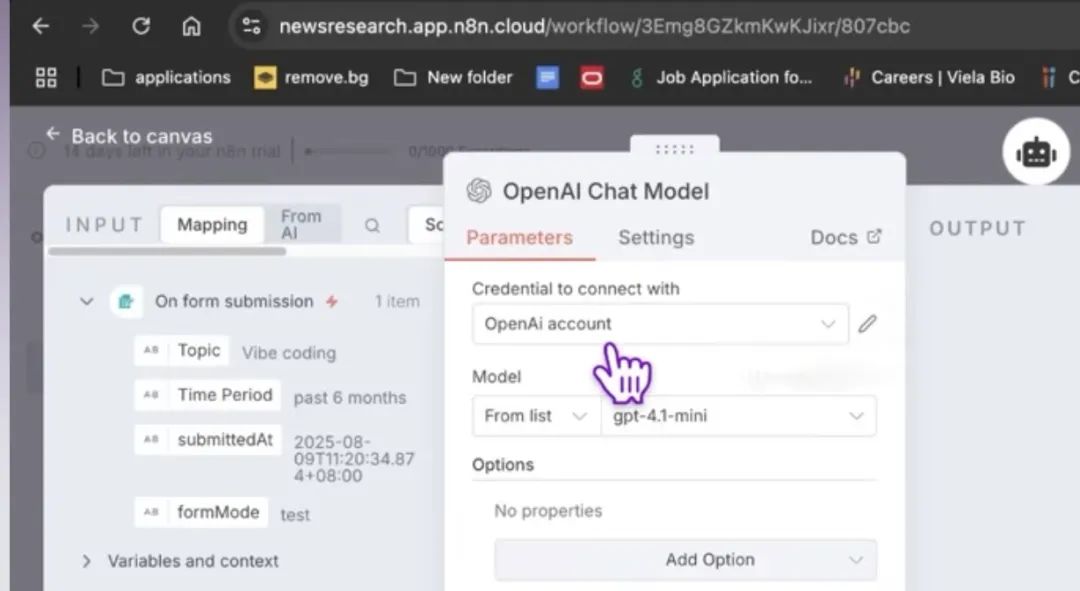Open the gpt-4.1-mini model dropdown
1080x591 pixels.
coord(738,416)
